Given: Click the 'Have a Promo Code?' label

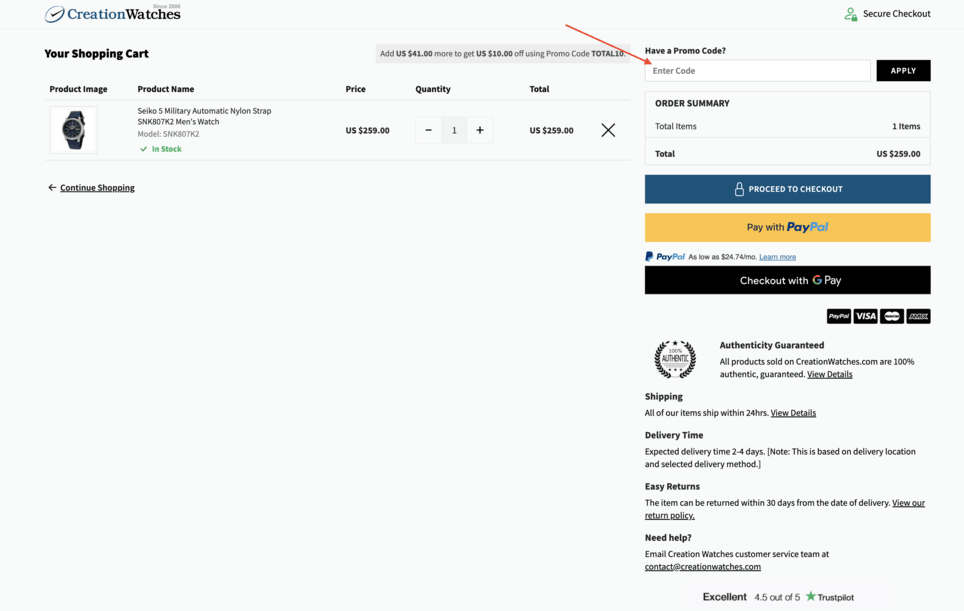Looking at the screenshot, I should tap(685, 50).
